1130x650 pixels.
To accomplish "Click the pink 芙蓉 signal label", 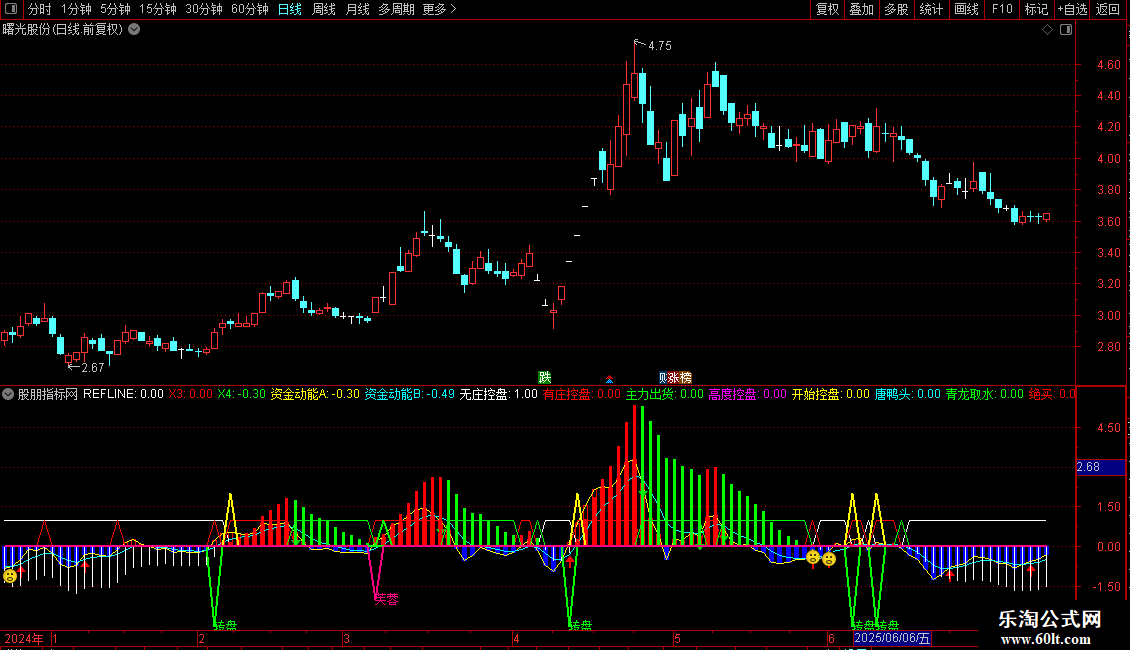I will [x=387, y=599].
